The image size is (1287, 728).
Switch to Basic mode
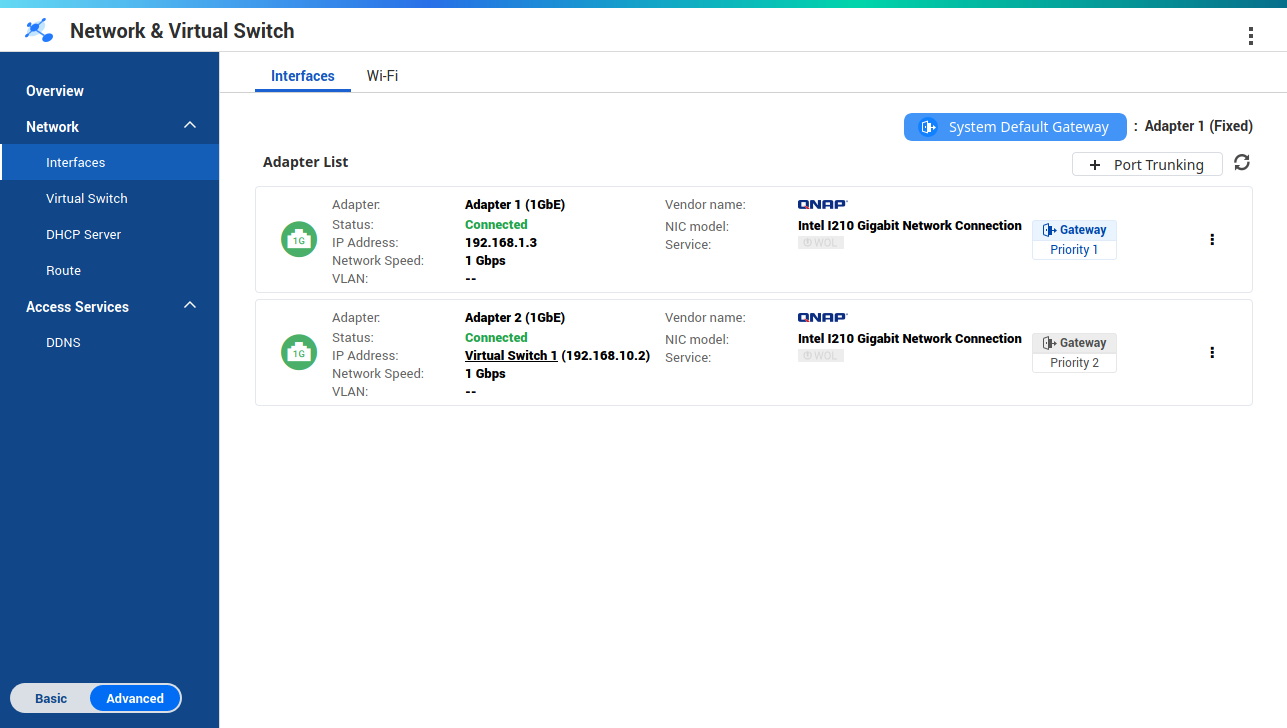click(x=51, y=698)
